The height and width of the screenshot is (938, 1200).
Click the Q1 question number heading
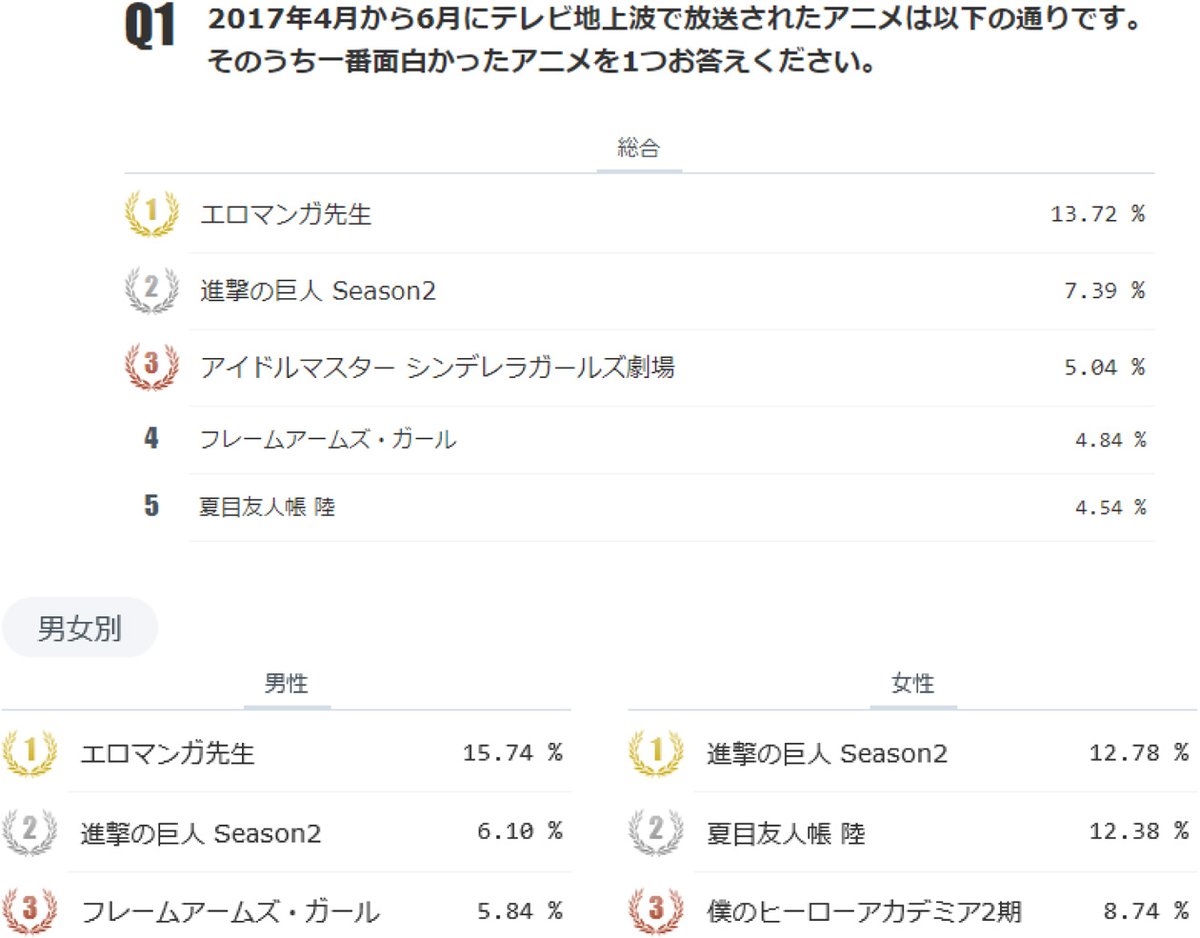(x=150, y=29)
